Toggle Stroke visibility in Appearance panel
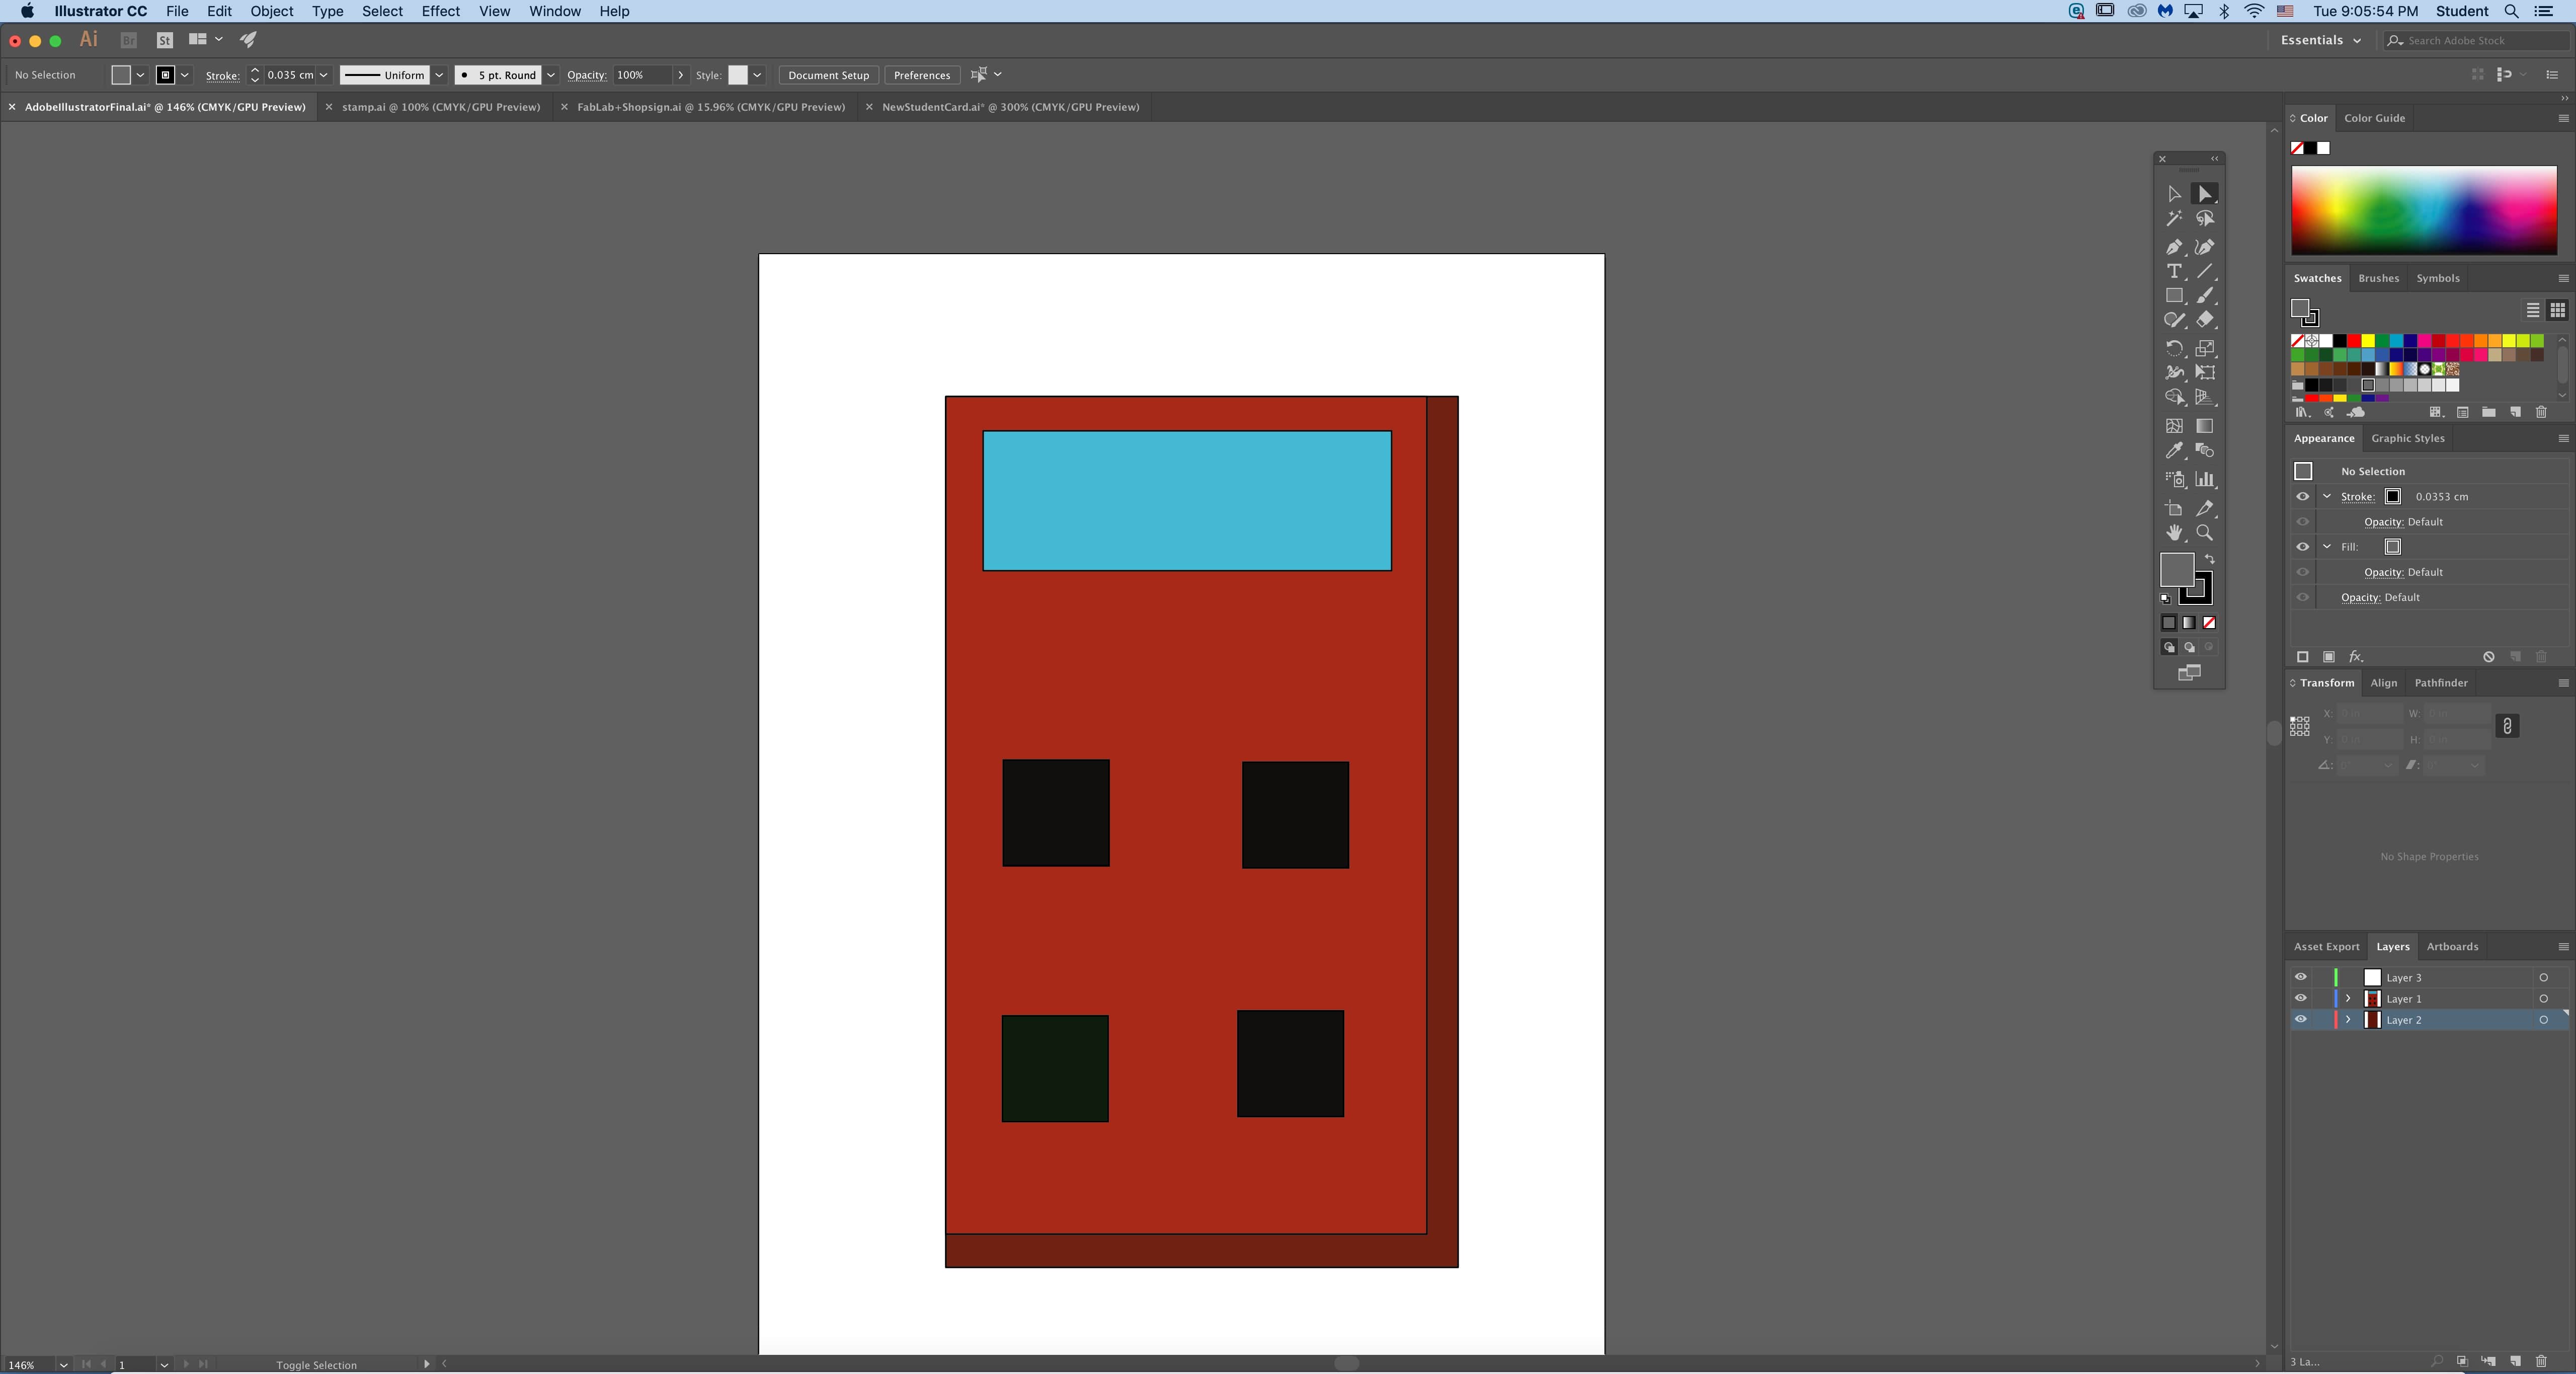 [2303, 497]
